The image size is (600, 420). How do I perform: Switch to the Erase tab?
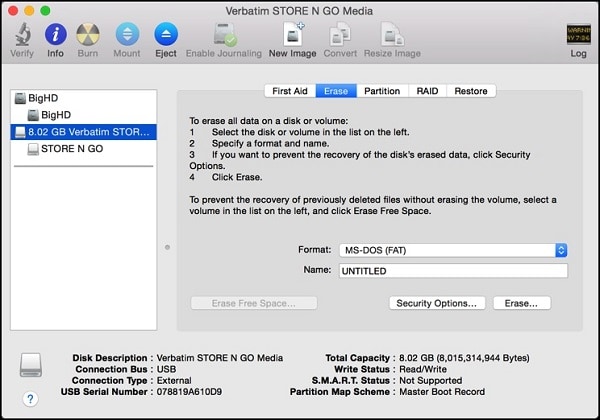tap(336, 91)
